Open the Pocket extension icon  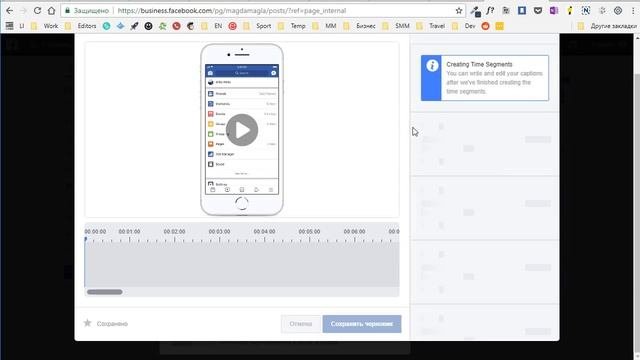pos(538,11)
